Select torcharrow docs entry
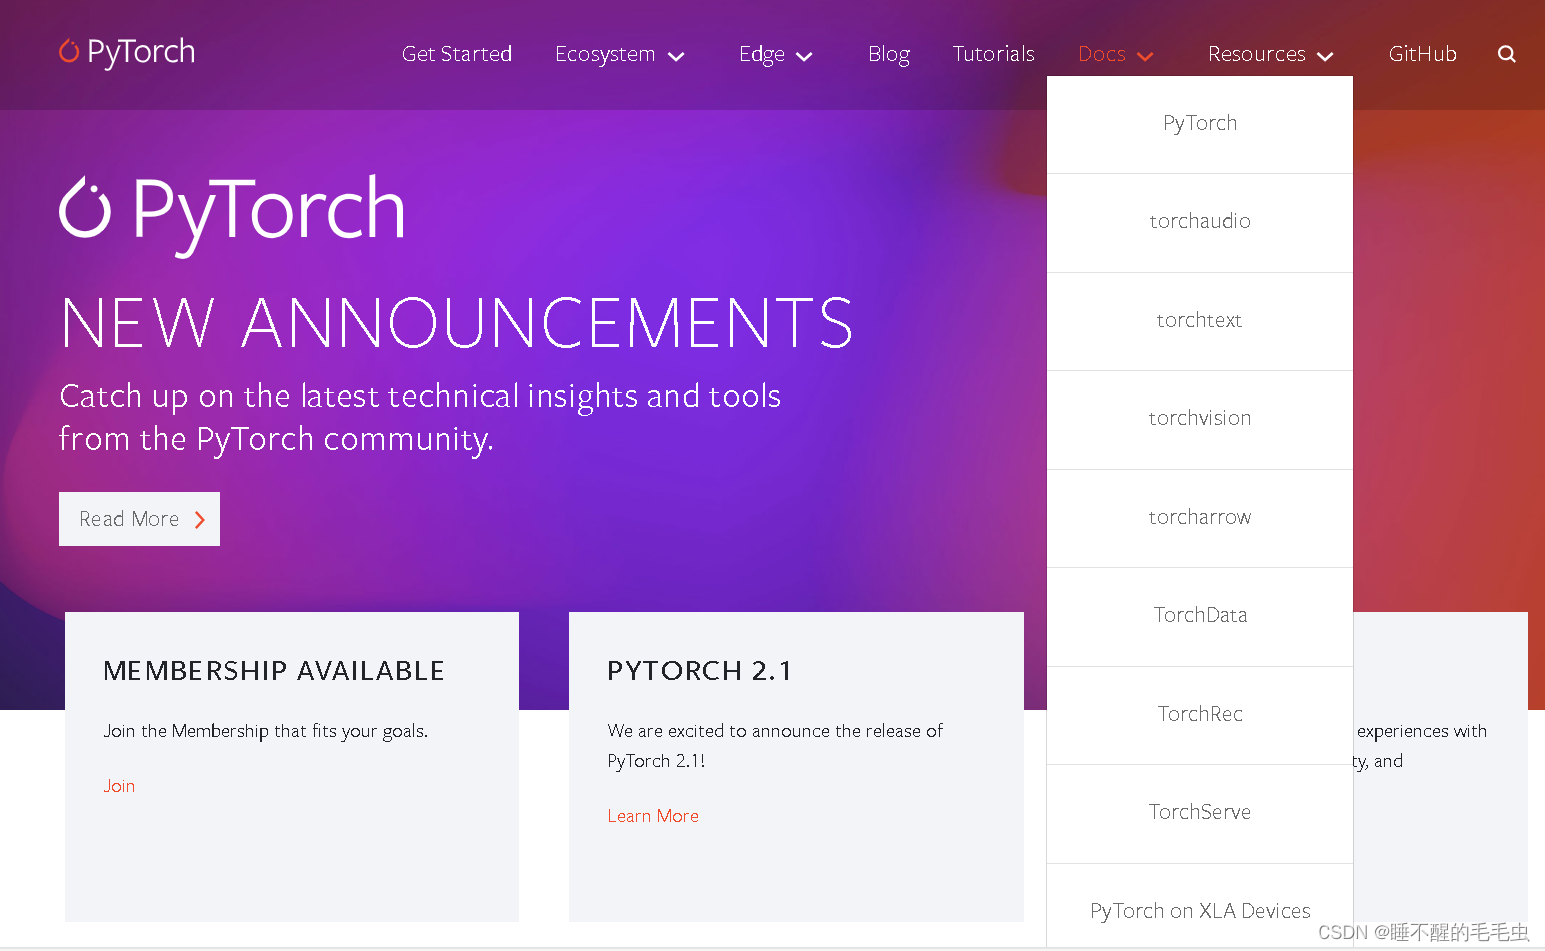This screenshot has height=951, width=1545. [x=1200, y=518]
